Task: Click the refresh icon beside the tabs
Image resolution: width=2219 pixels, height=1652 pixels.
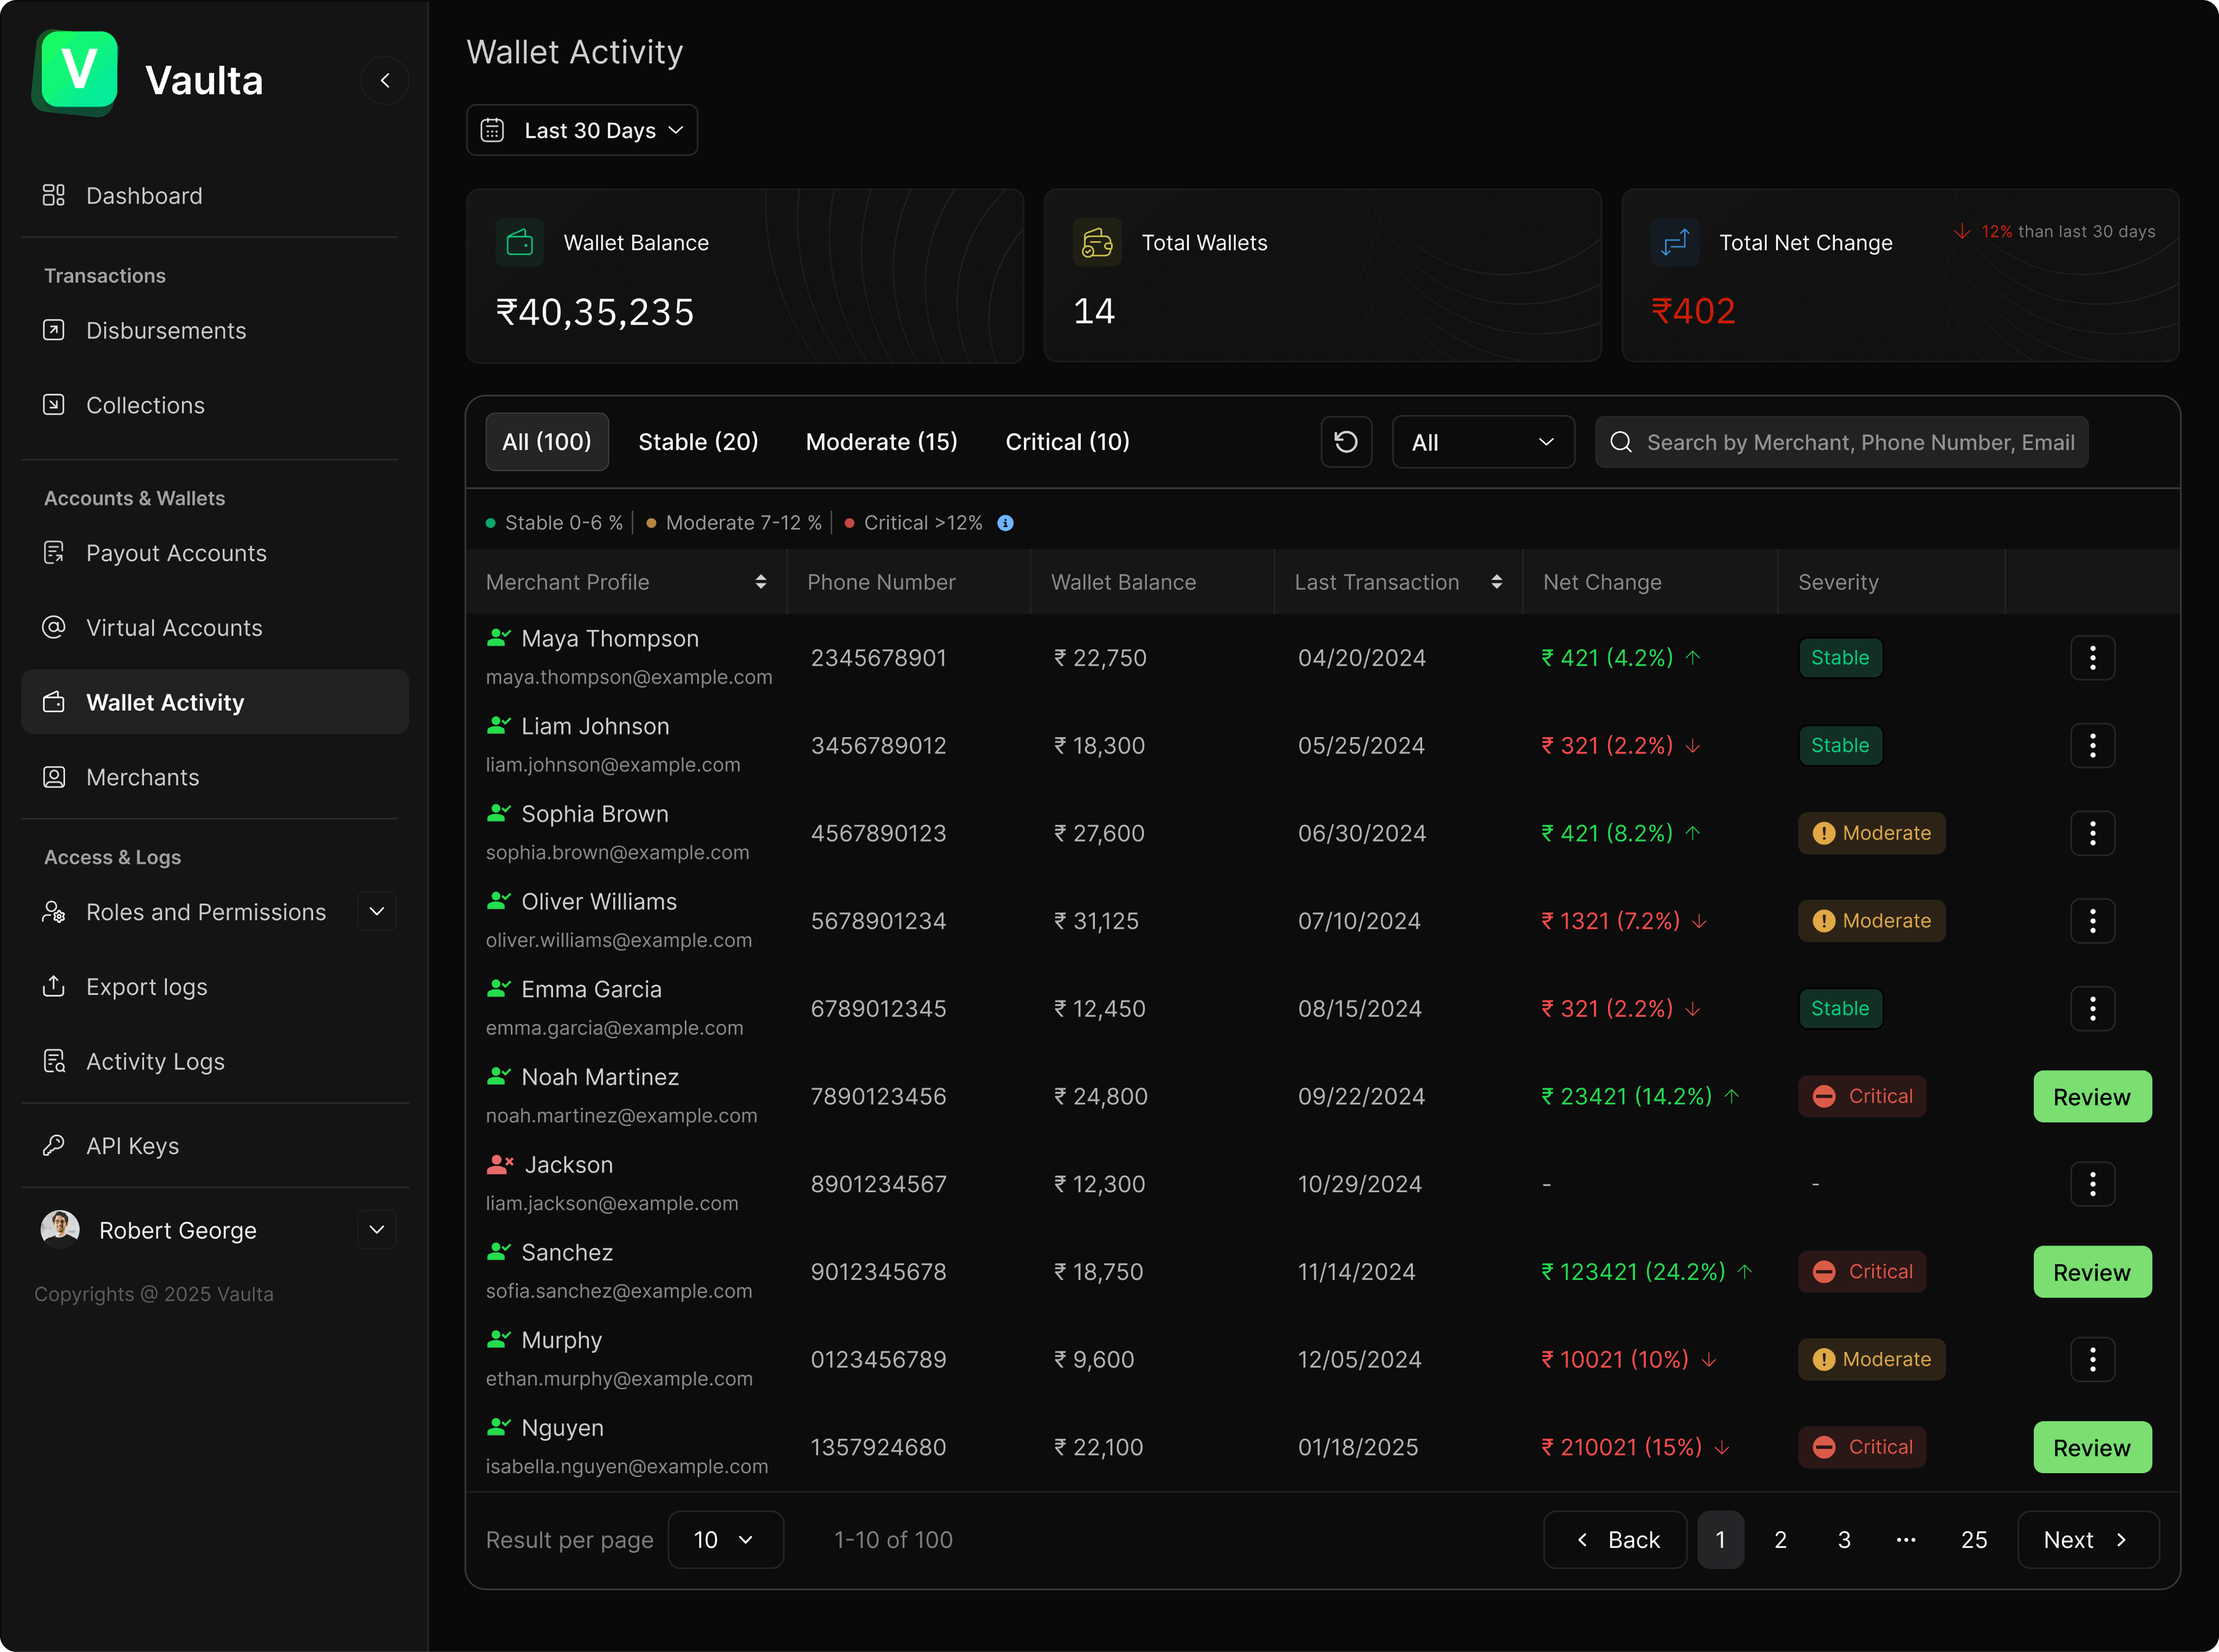Action: [1346, 442]
